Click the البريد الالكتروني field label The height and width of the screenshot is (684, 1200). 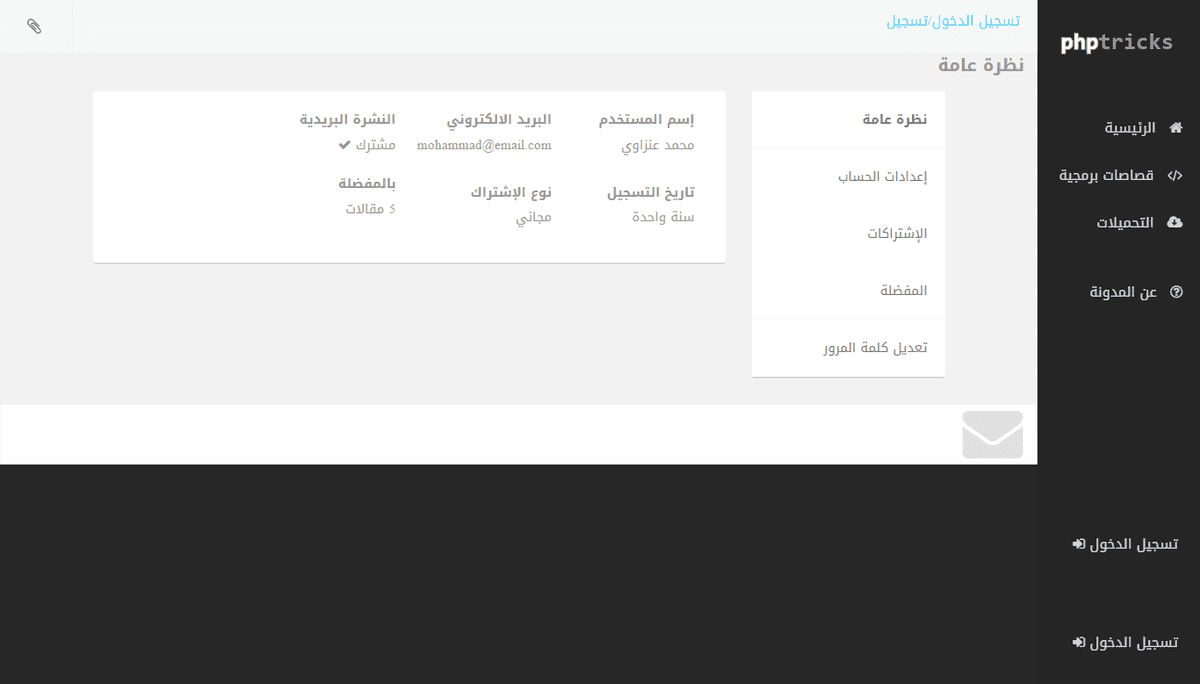[x=499, y=120]
